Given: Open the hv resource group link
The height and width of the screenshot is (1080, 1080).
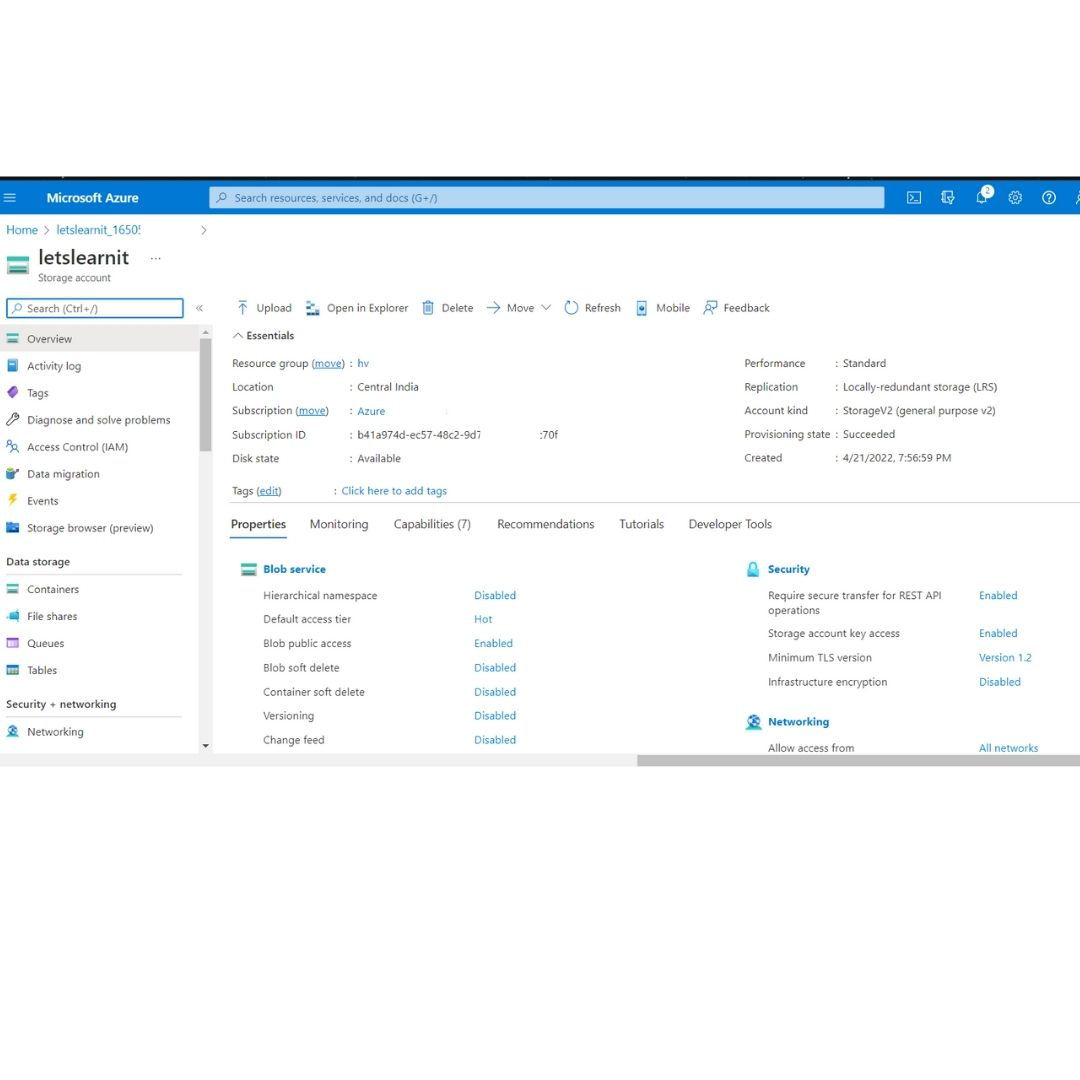Looking at the screenshot, I should click(363, 363).
